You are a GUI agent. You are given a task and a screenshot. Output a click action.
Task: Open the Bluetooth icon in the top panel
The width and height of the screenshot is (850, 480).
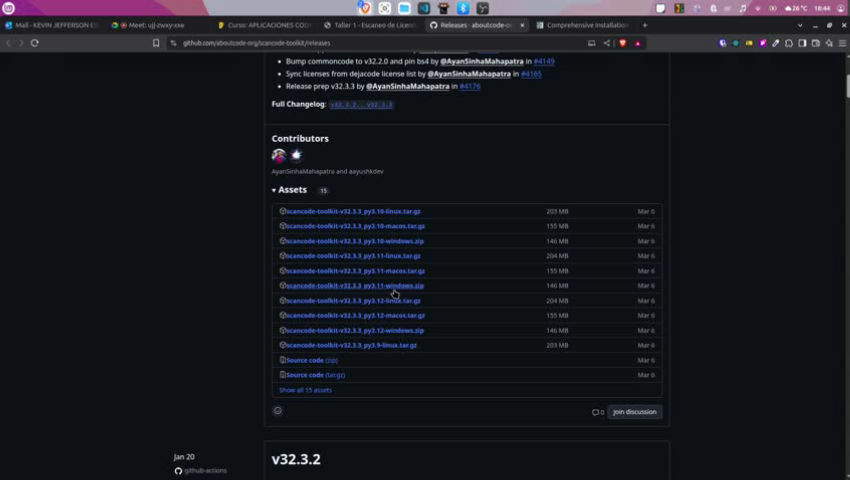point(462,8)
